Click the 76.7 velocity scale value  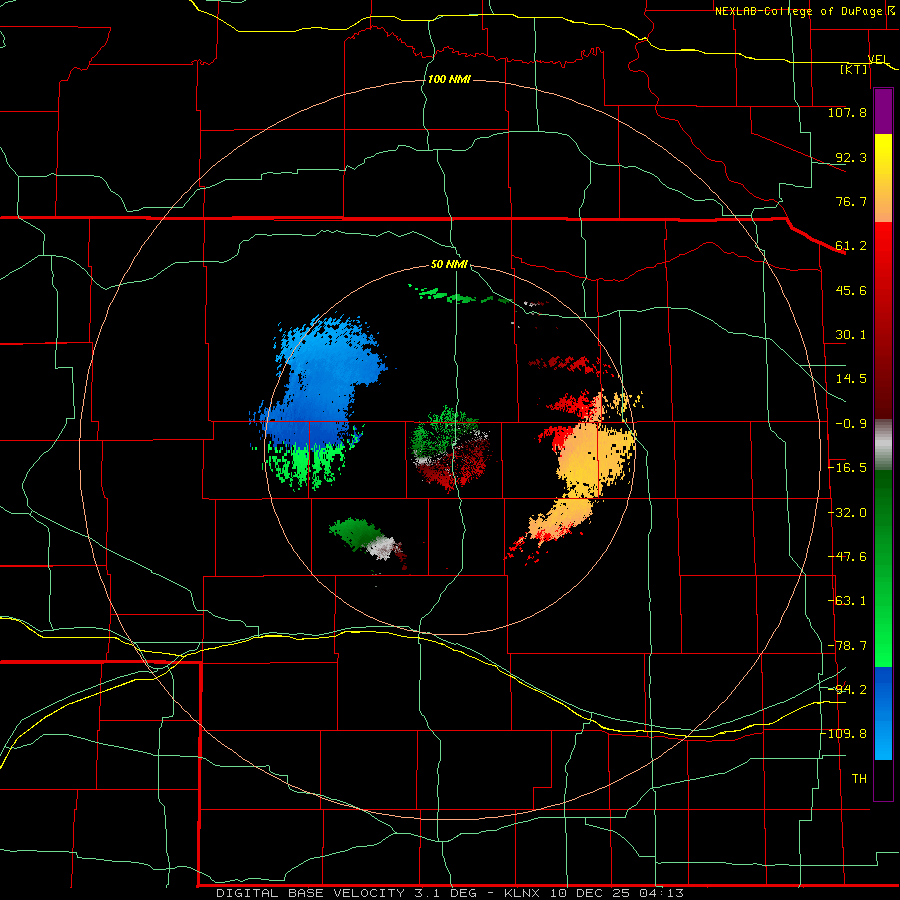[x=851, y=201]
